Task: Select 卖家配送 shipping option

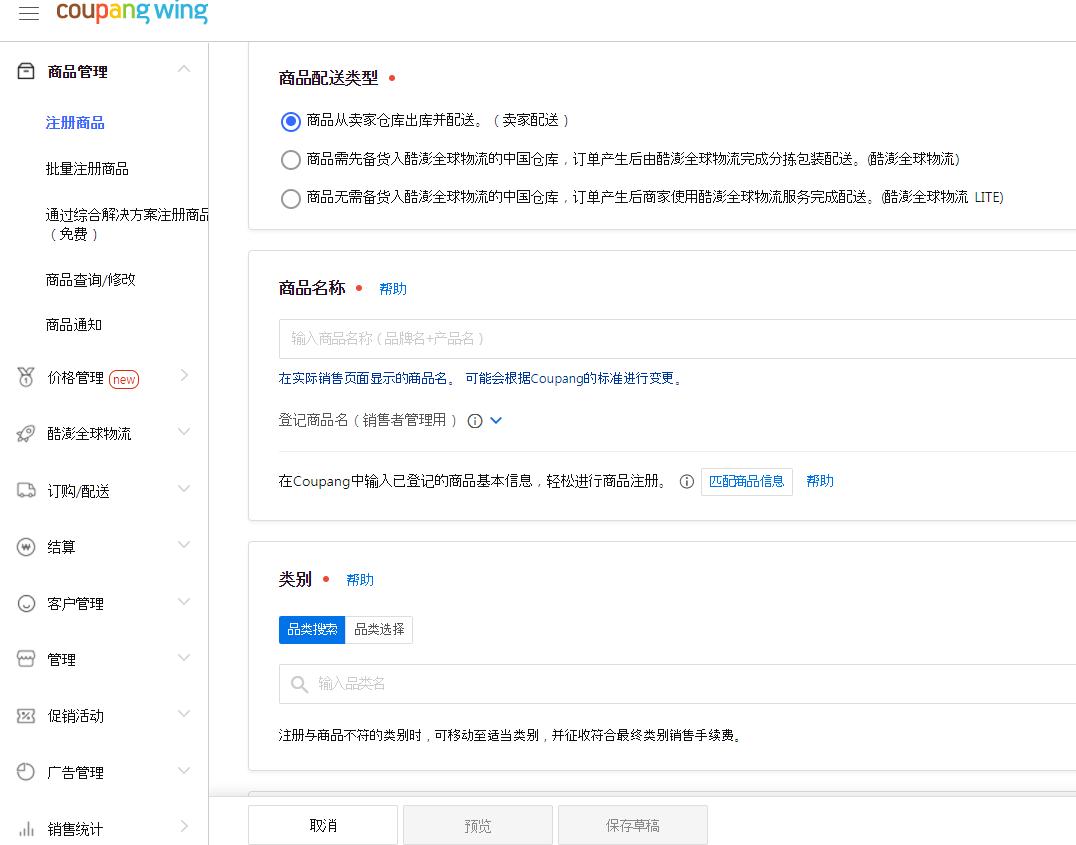Action: [290, 121]
